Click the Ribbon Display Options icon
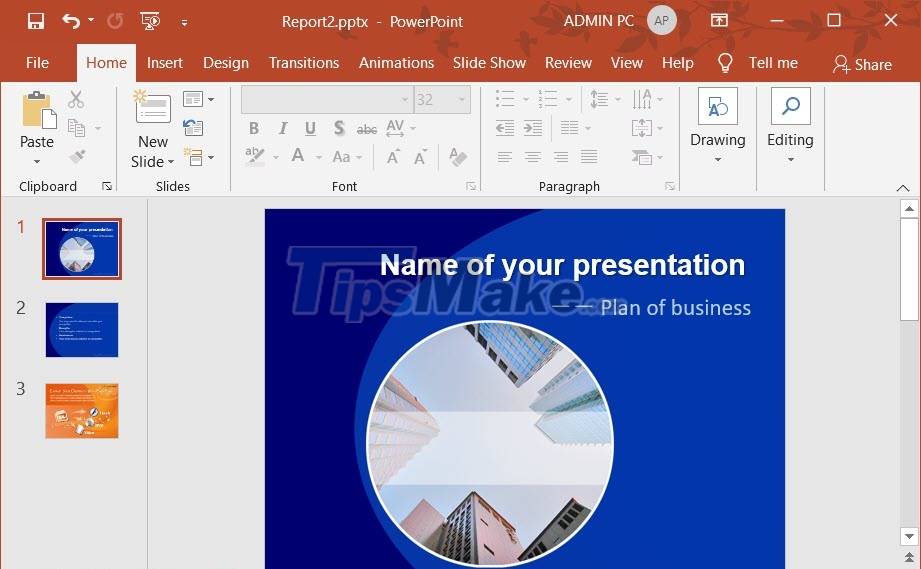 click(719, 21)
